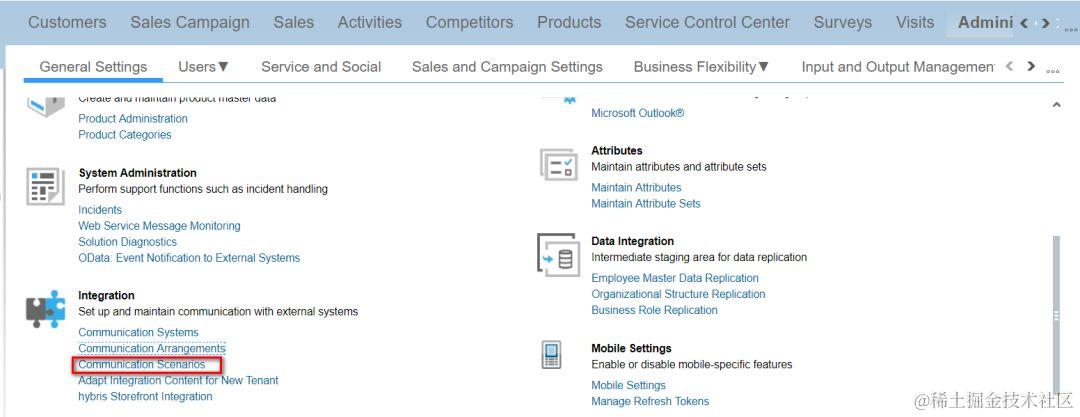
Task: Expand the Users dropdown tab
Action: (x=204, y=67)
